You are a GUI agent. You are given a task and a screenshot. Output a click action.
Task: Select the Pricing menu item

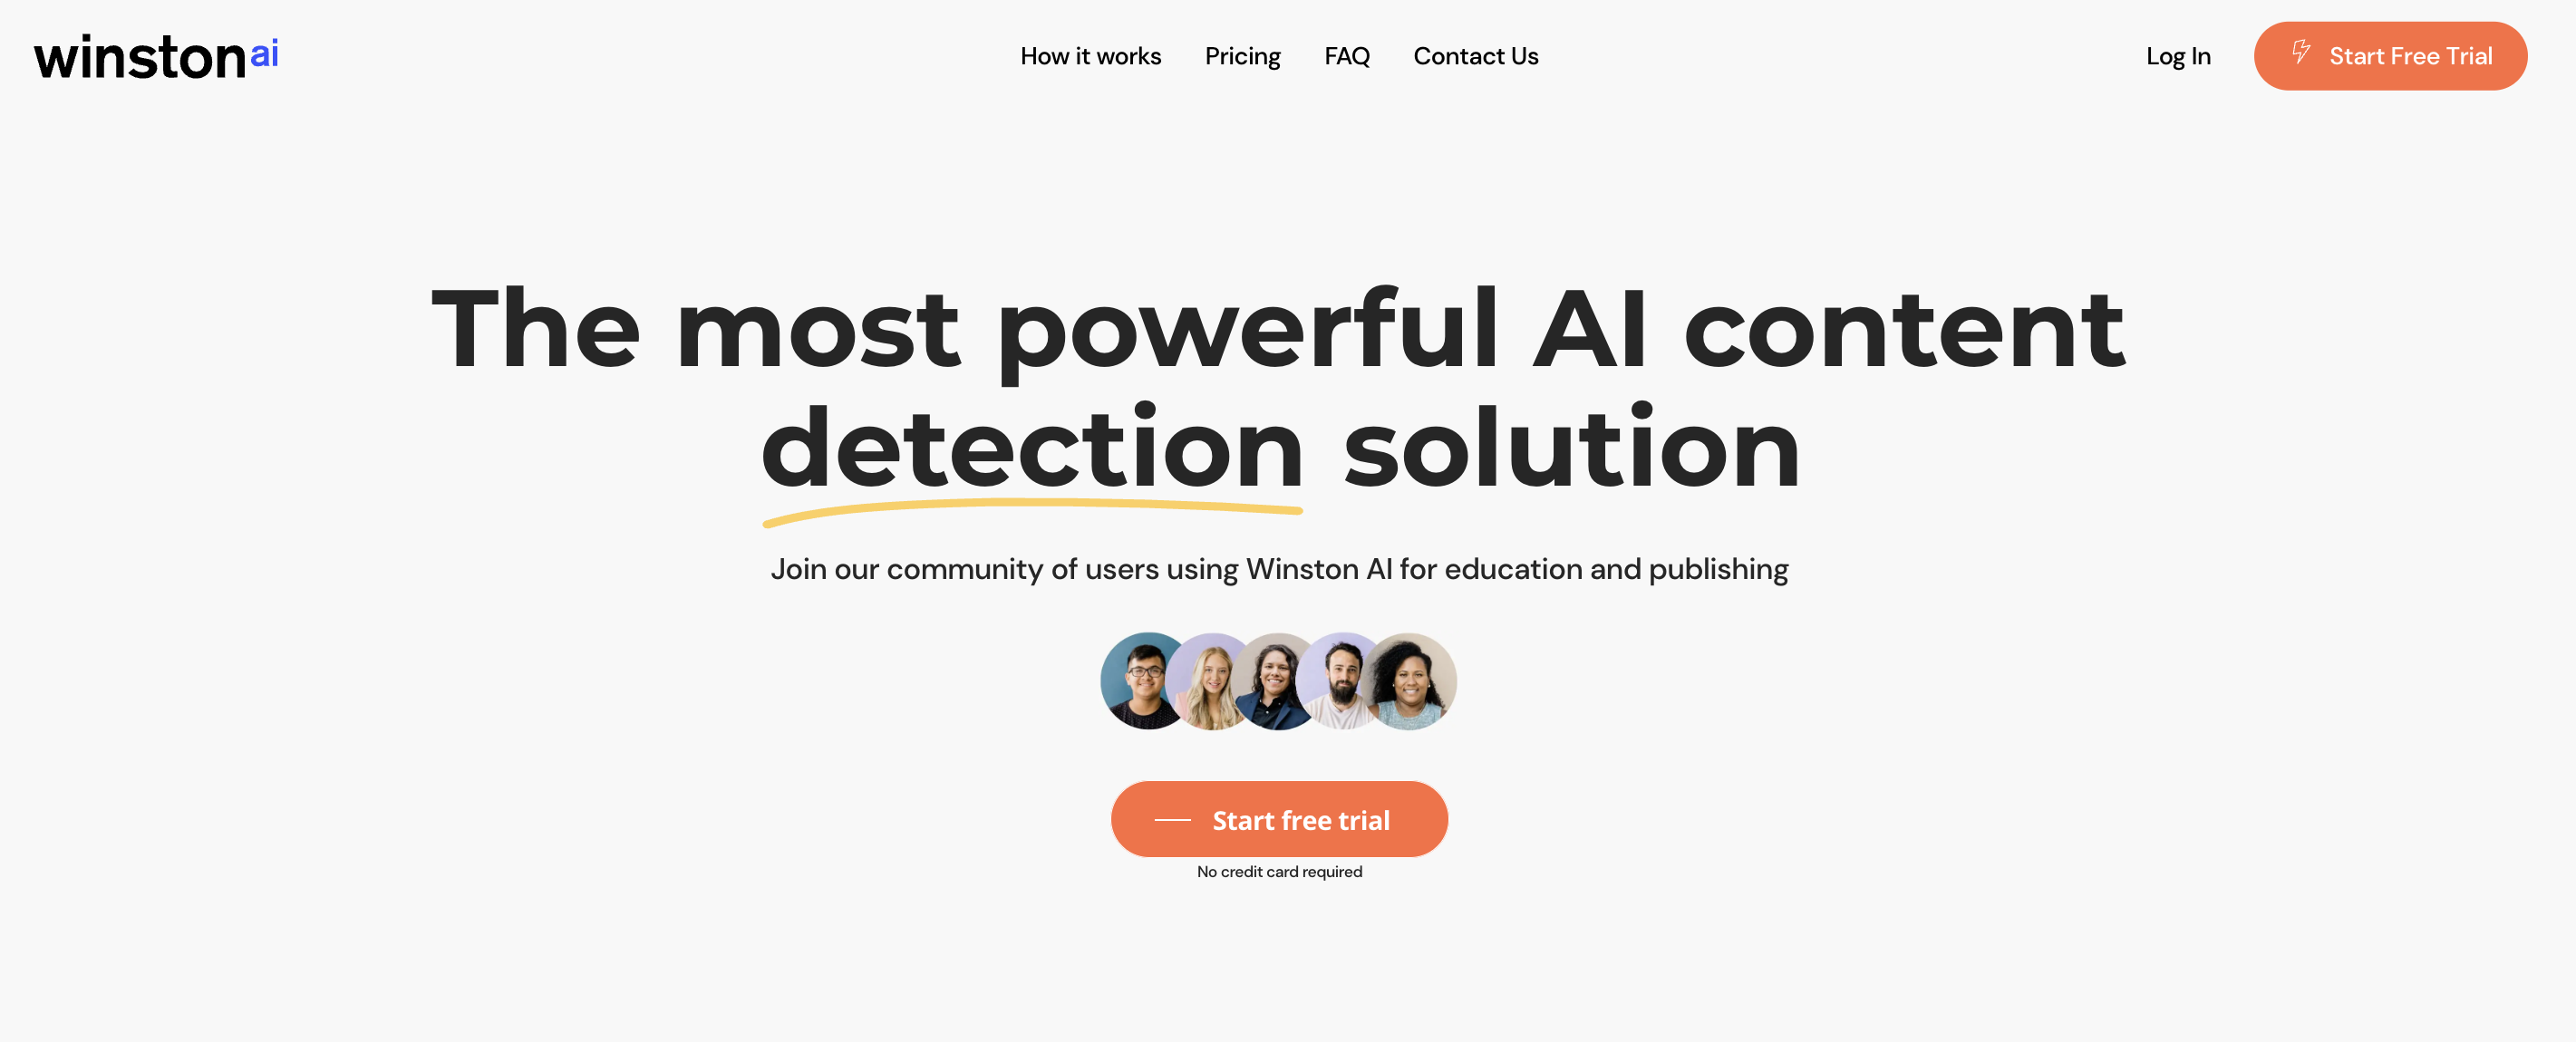coord(1242,56)
